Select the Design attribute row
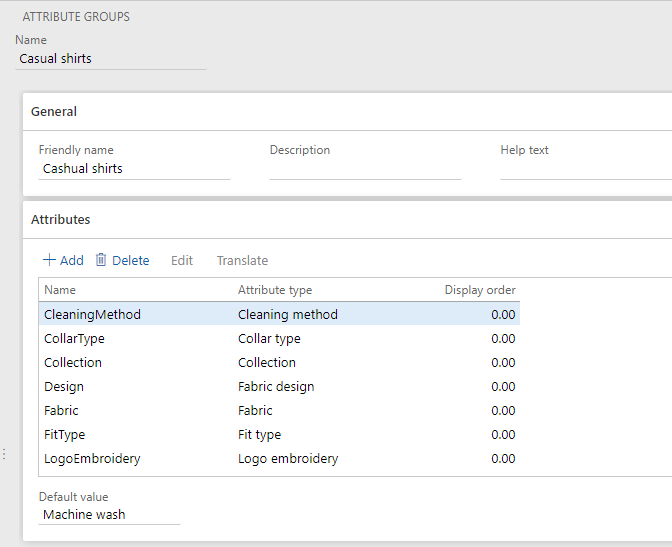Image resolution: width=672 pixels, height=547 pixels. coord(64,386)
